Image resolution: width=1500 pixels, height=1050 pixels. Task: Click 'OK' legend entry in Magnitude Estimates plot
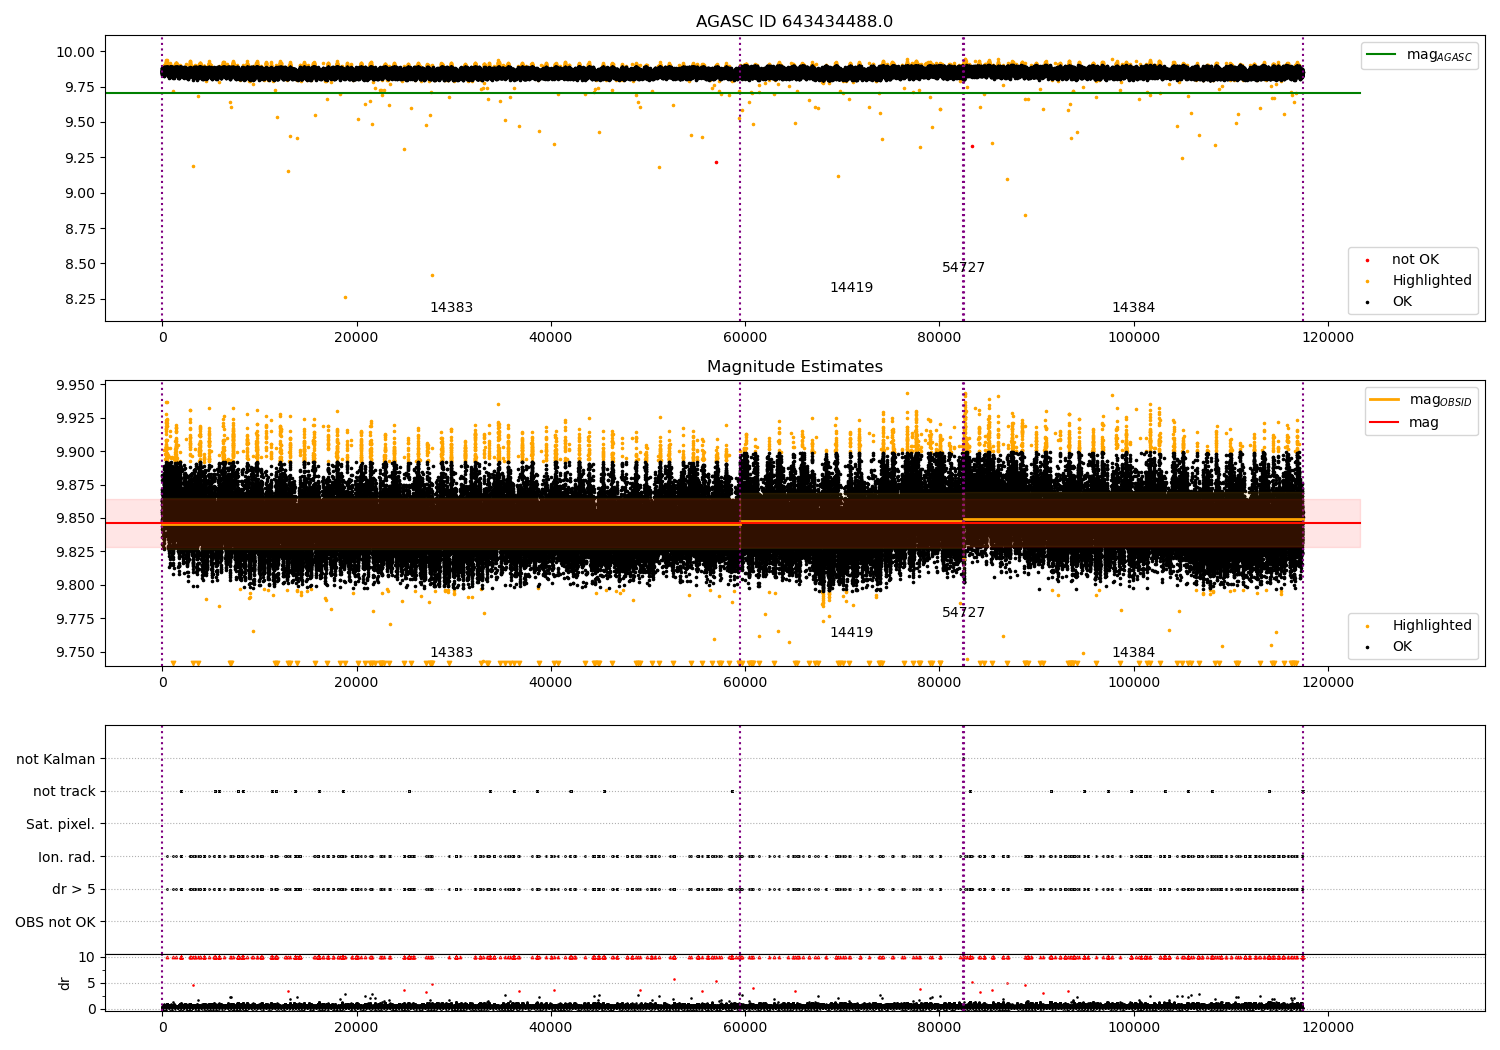[1402, 647]
